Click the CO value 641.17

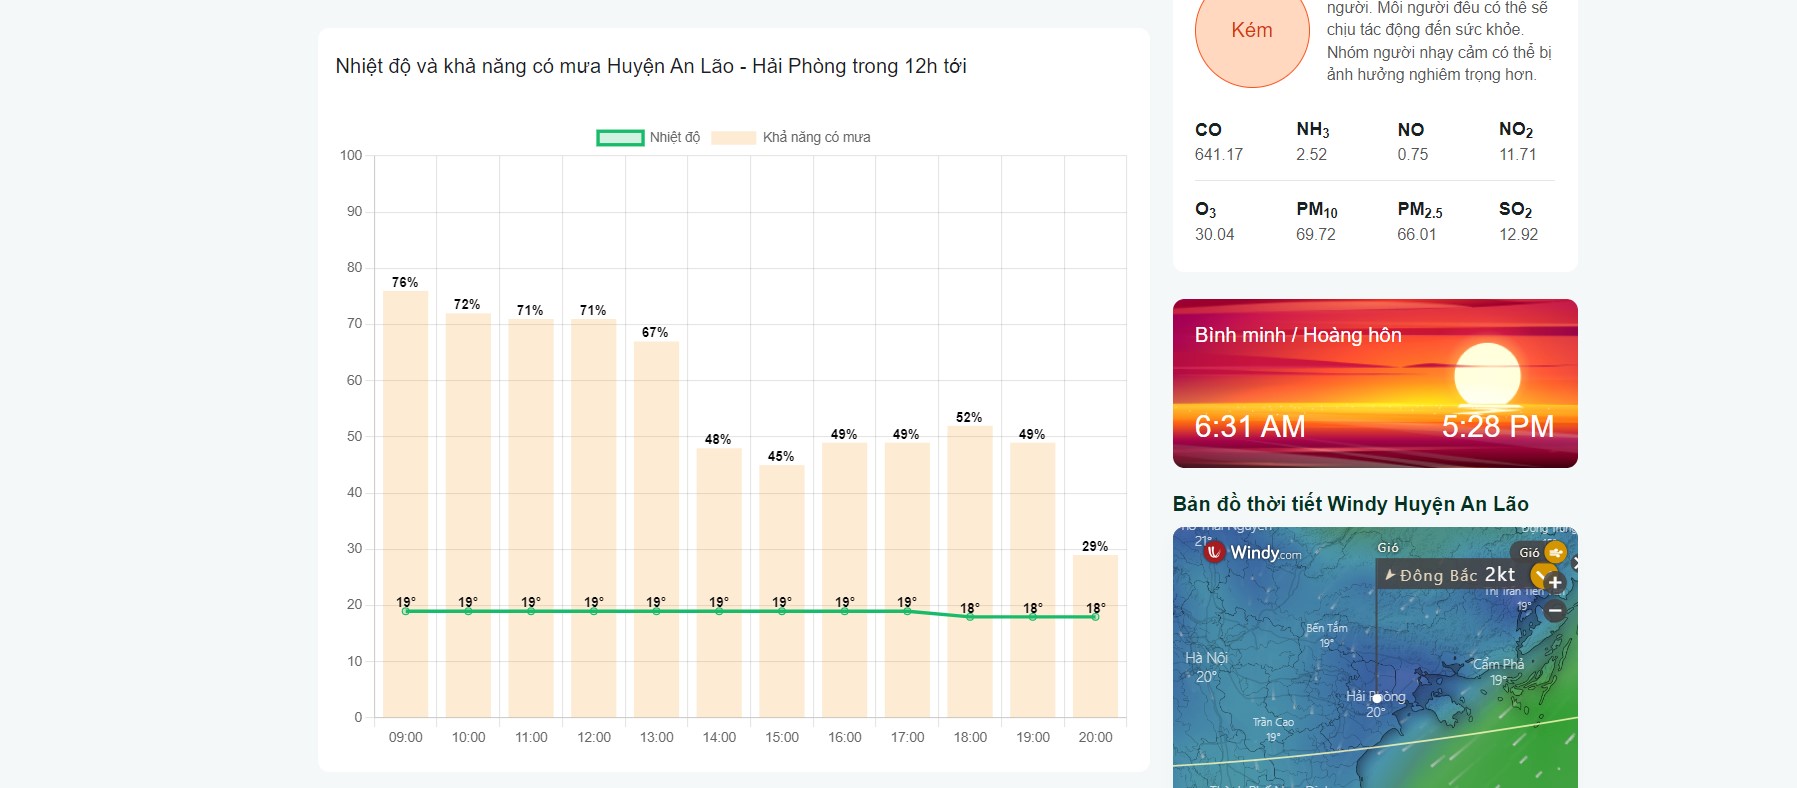coord(1219,154)
